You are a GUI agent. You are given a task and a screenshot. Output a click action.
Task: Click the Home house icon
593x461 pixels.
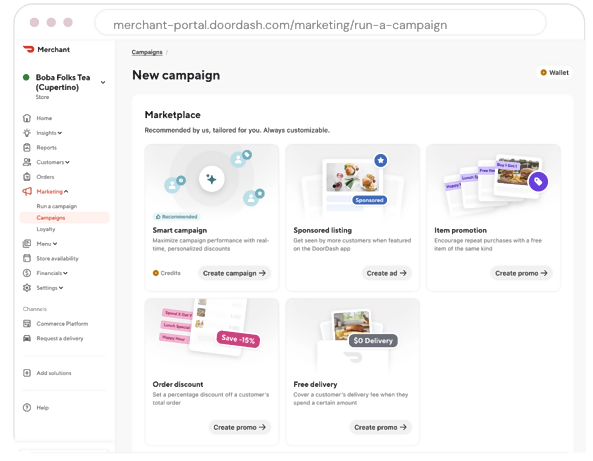[x=27, y=118]
